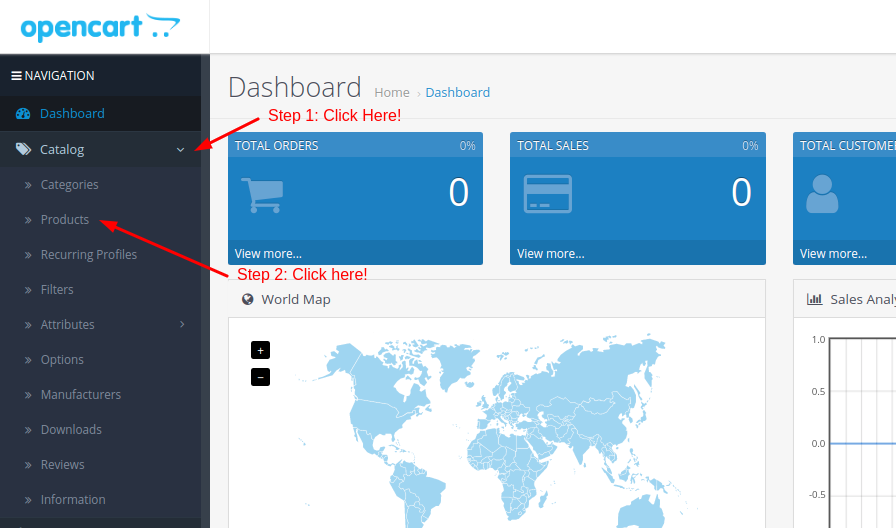This screenshot has width=896, height=528.
Task: Click the shopping cart icon in Total Orders
Action: [x=262, y=195]
